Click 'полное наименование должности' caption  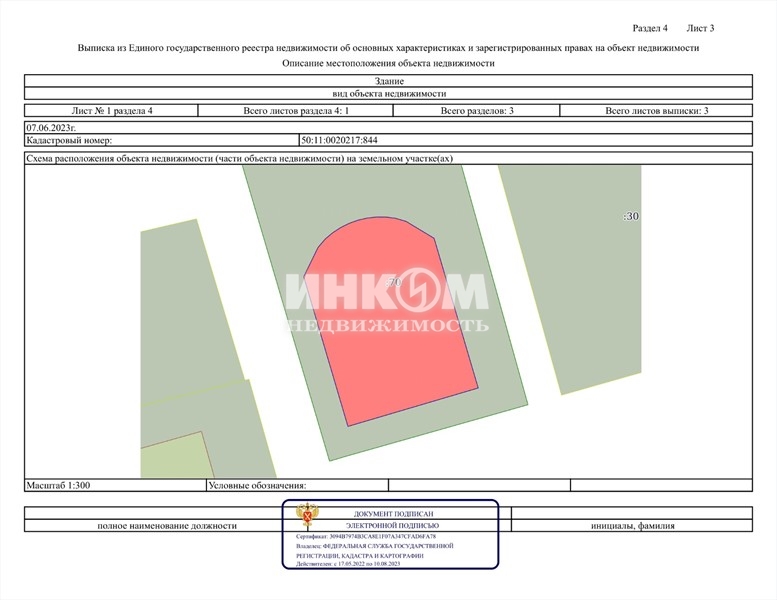coord(167,526)
